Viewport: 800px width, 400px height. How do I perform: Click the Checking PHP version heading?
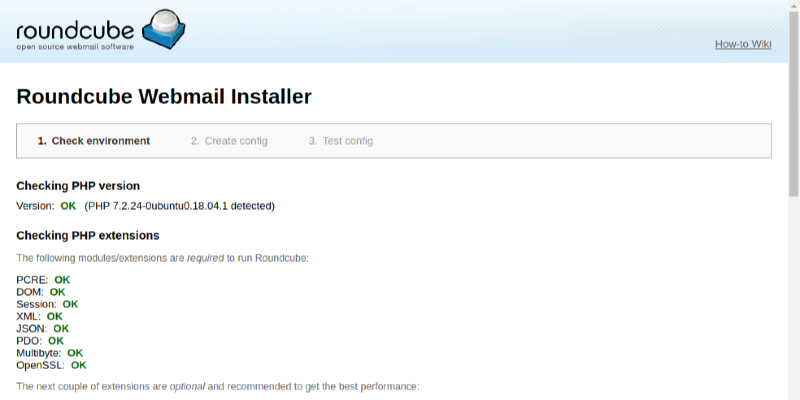tap(78, 186)
